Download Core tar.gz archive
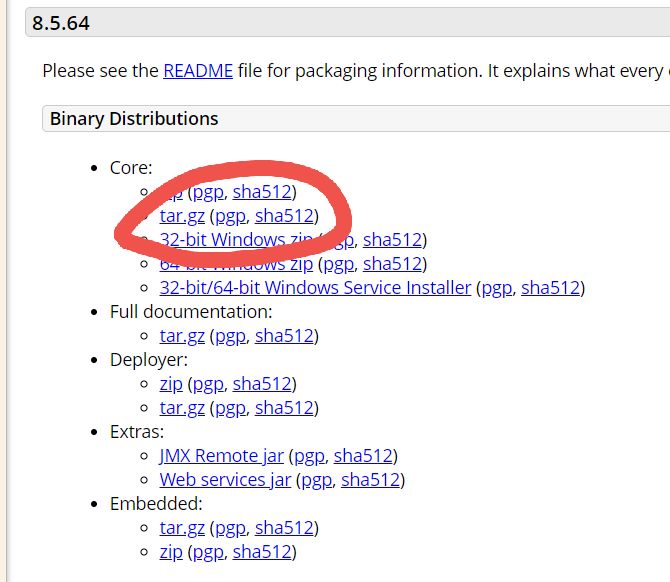The width and height of the screenshot is (670, 582). 182,215
